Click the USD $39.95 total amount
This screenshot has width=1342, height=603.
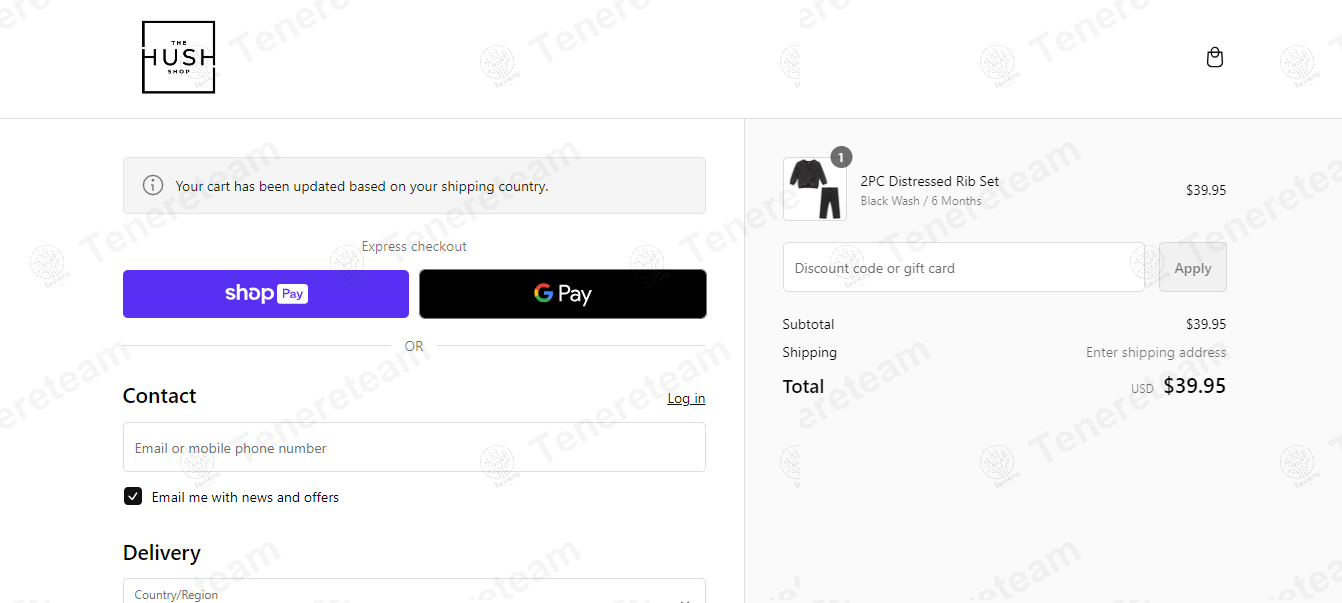[1178, 386]
